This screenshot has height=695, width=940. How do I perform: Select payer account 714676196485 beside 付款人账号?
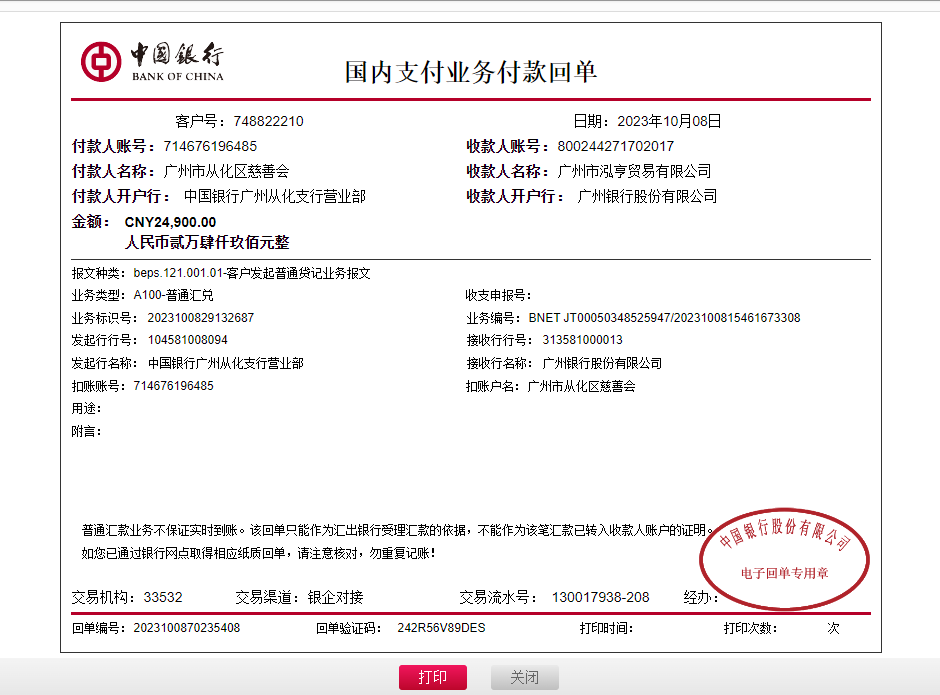210,146
